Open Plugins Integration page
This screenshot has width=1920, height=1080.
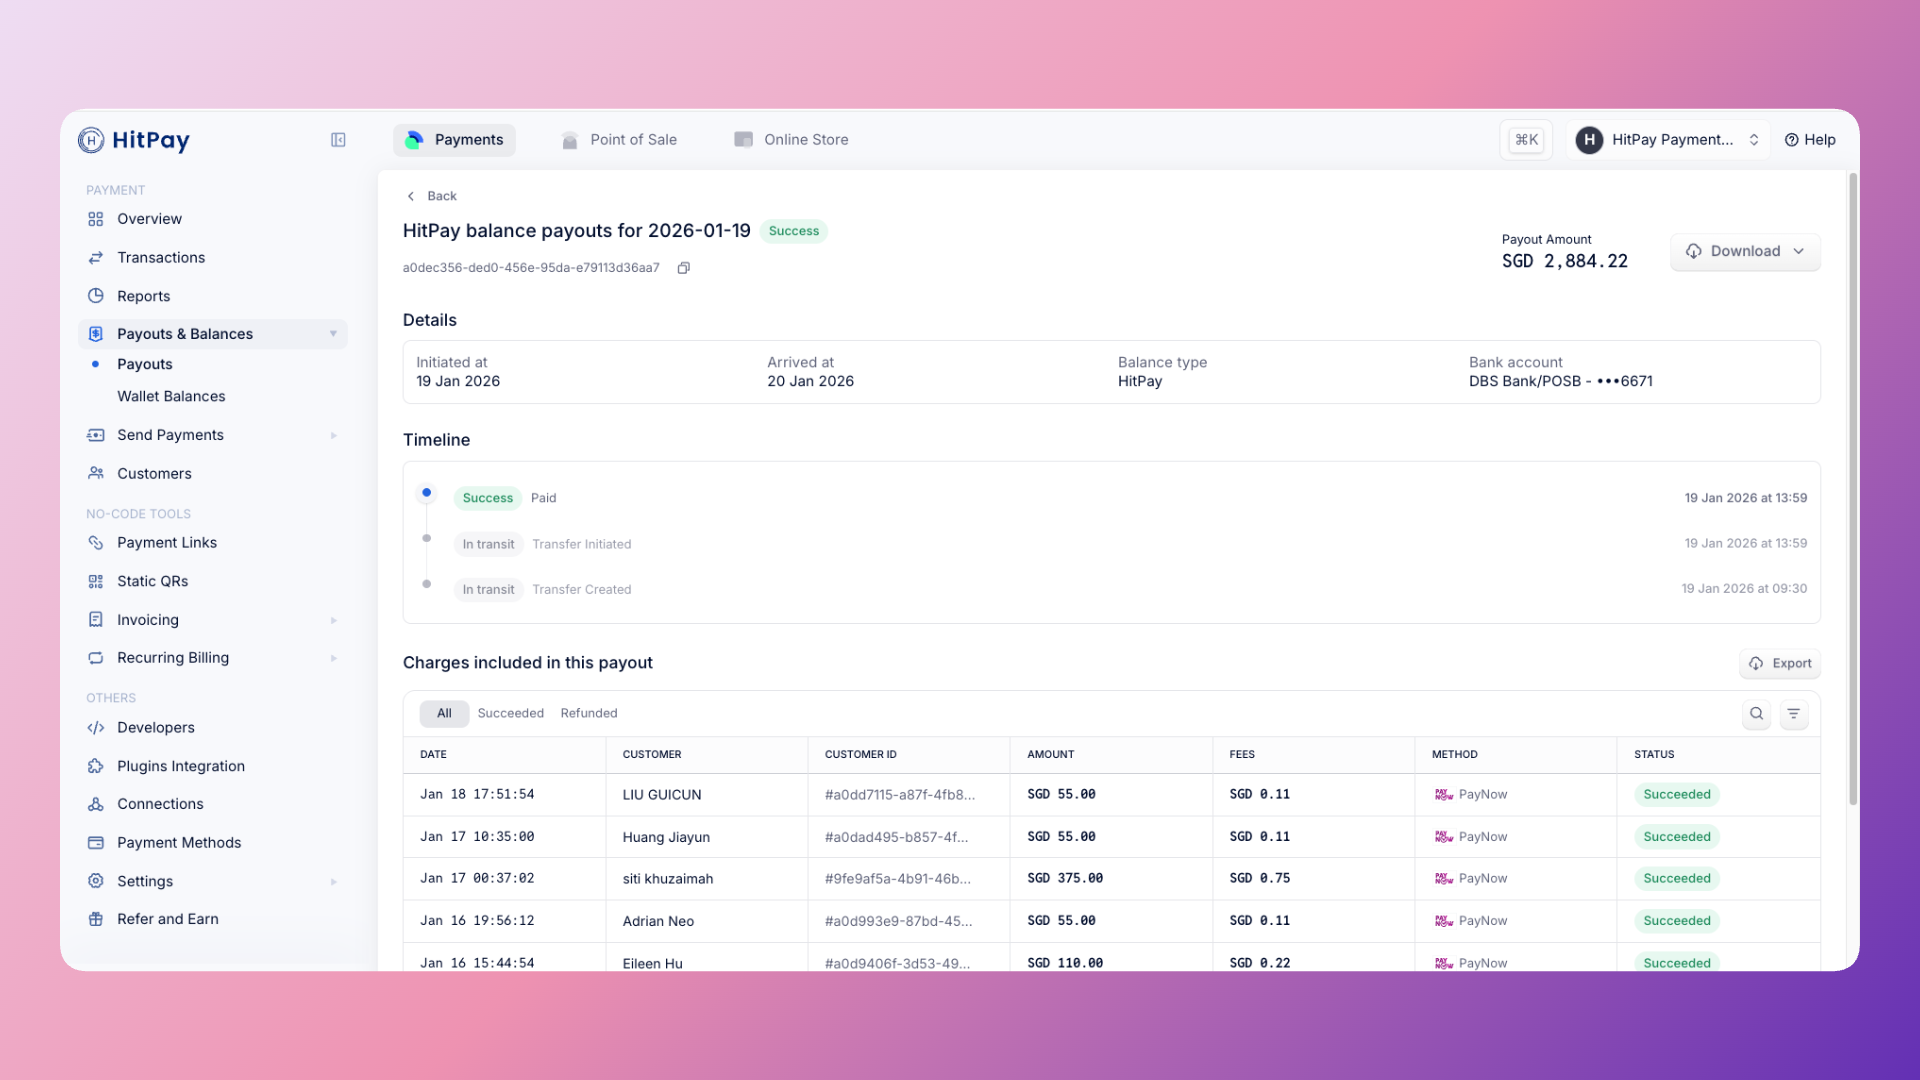point(180,766)
